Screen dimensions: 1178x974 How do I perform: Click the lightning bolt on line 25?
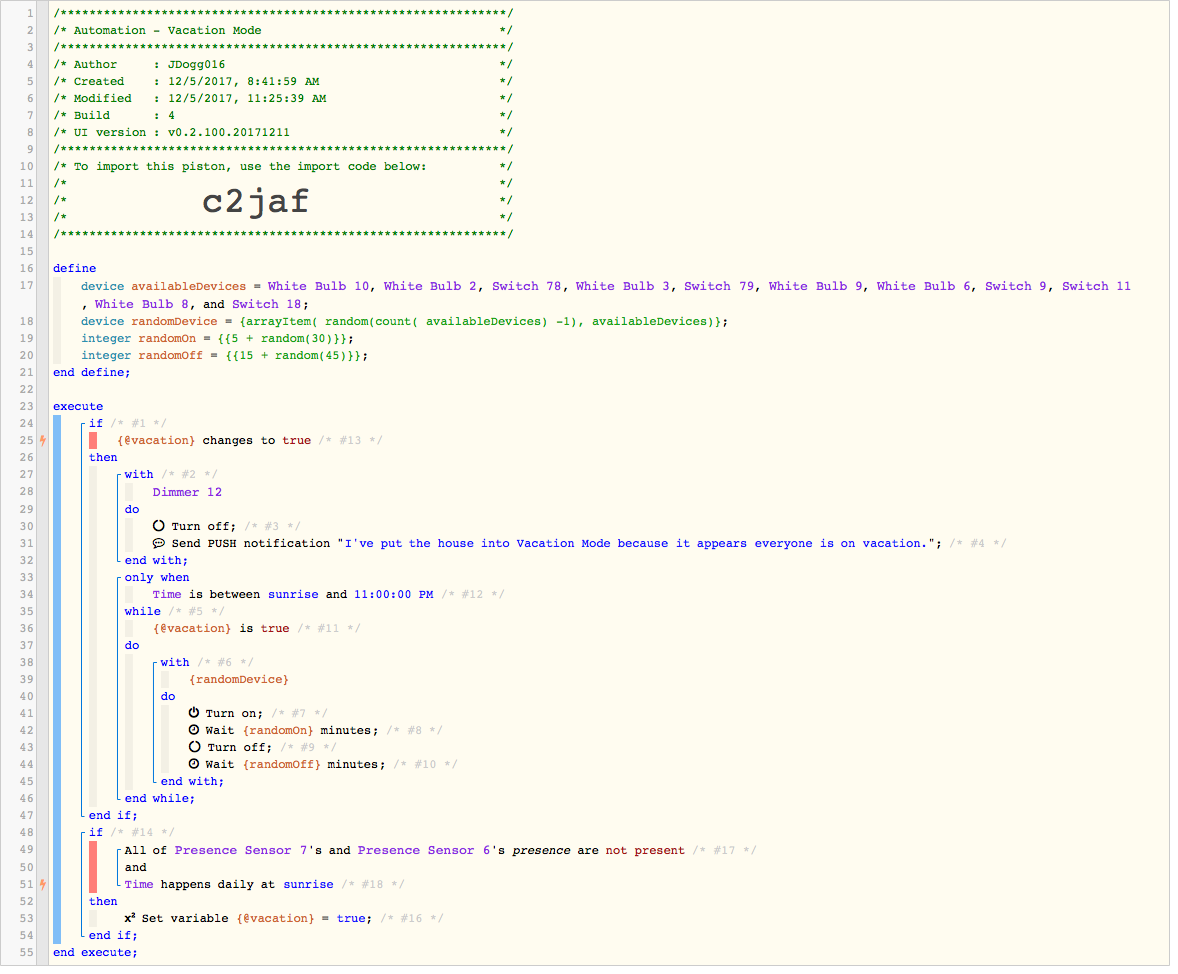(x=43, y=441)
